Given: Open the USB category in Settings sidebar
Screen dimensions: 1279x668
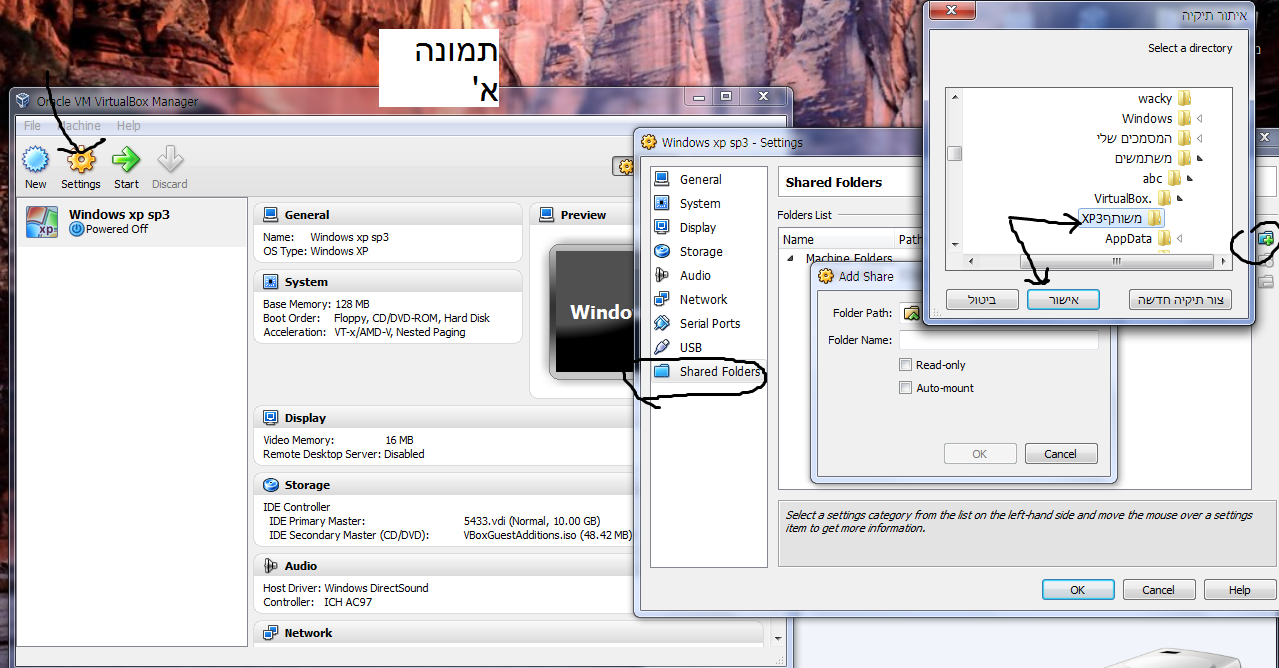Looking at the screenshot, I should (x=690, y=348).
